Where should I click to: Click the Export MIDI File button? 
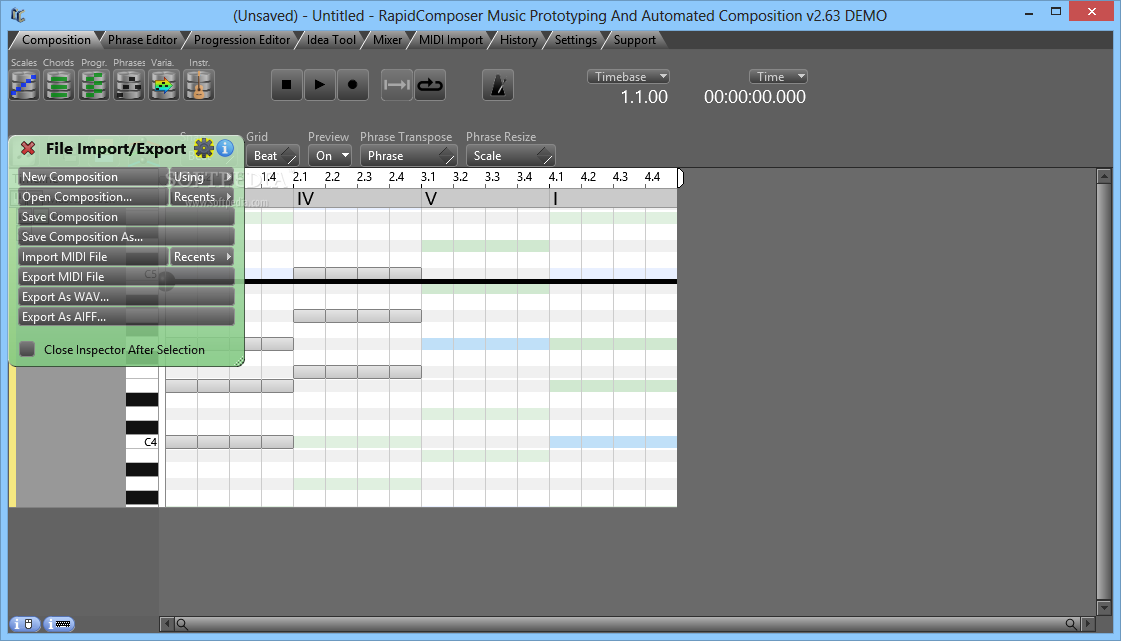(126, 277)
